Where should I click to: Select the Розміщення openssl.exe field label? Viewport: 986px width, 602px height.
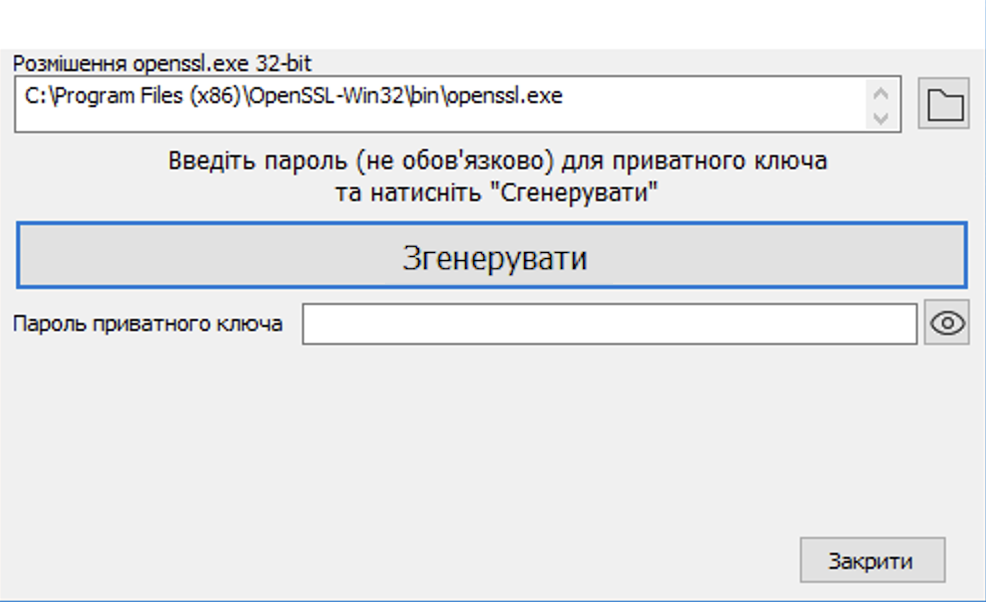(159, 62)
